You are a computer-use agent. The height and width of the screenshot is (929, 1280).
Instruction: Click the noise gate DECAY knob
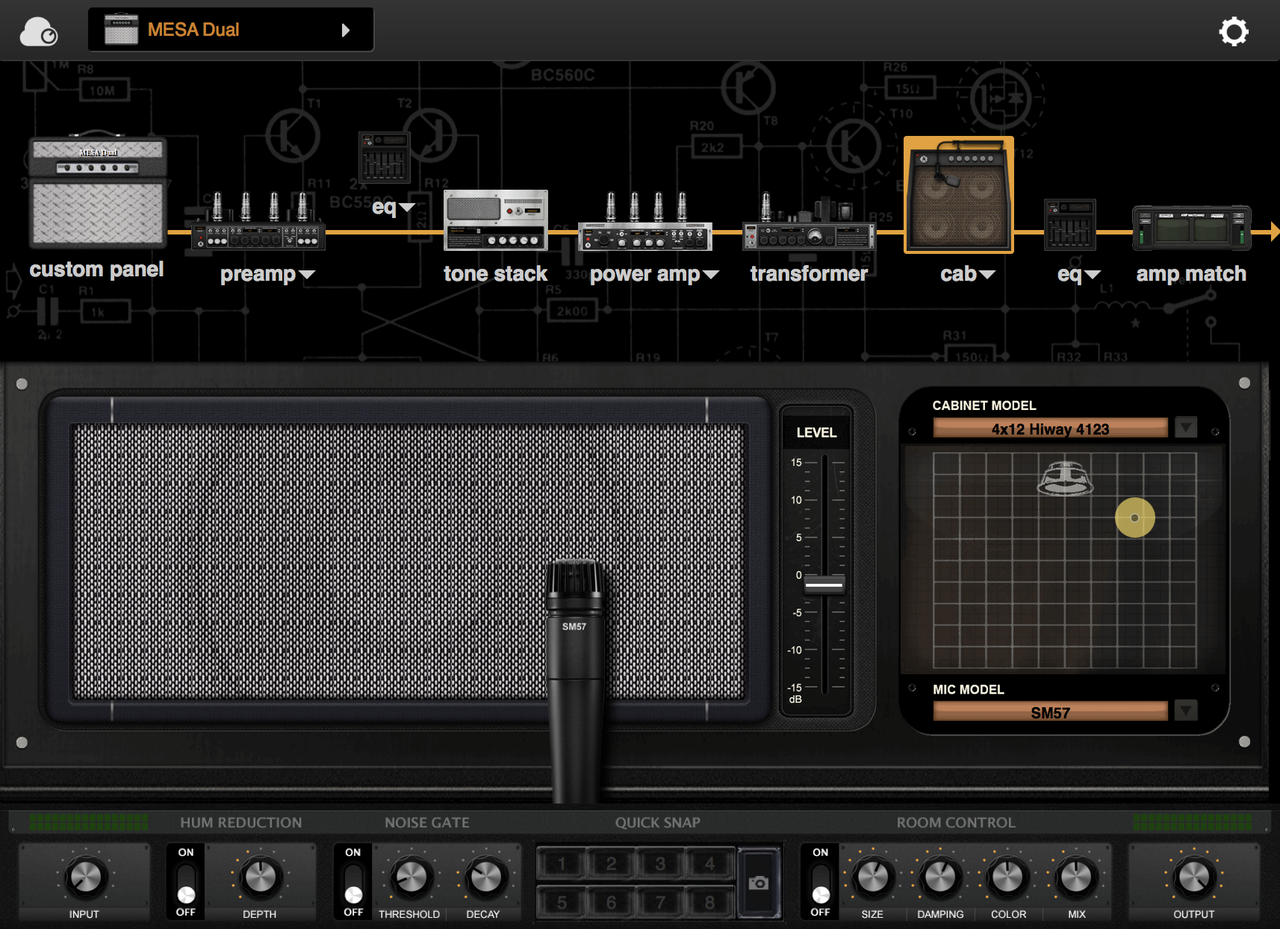click(x=484, y=877)
